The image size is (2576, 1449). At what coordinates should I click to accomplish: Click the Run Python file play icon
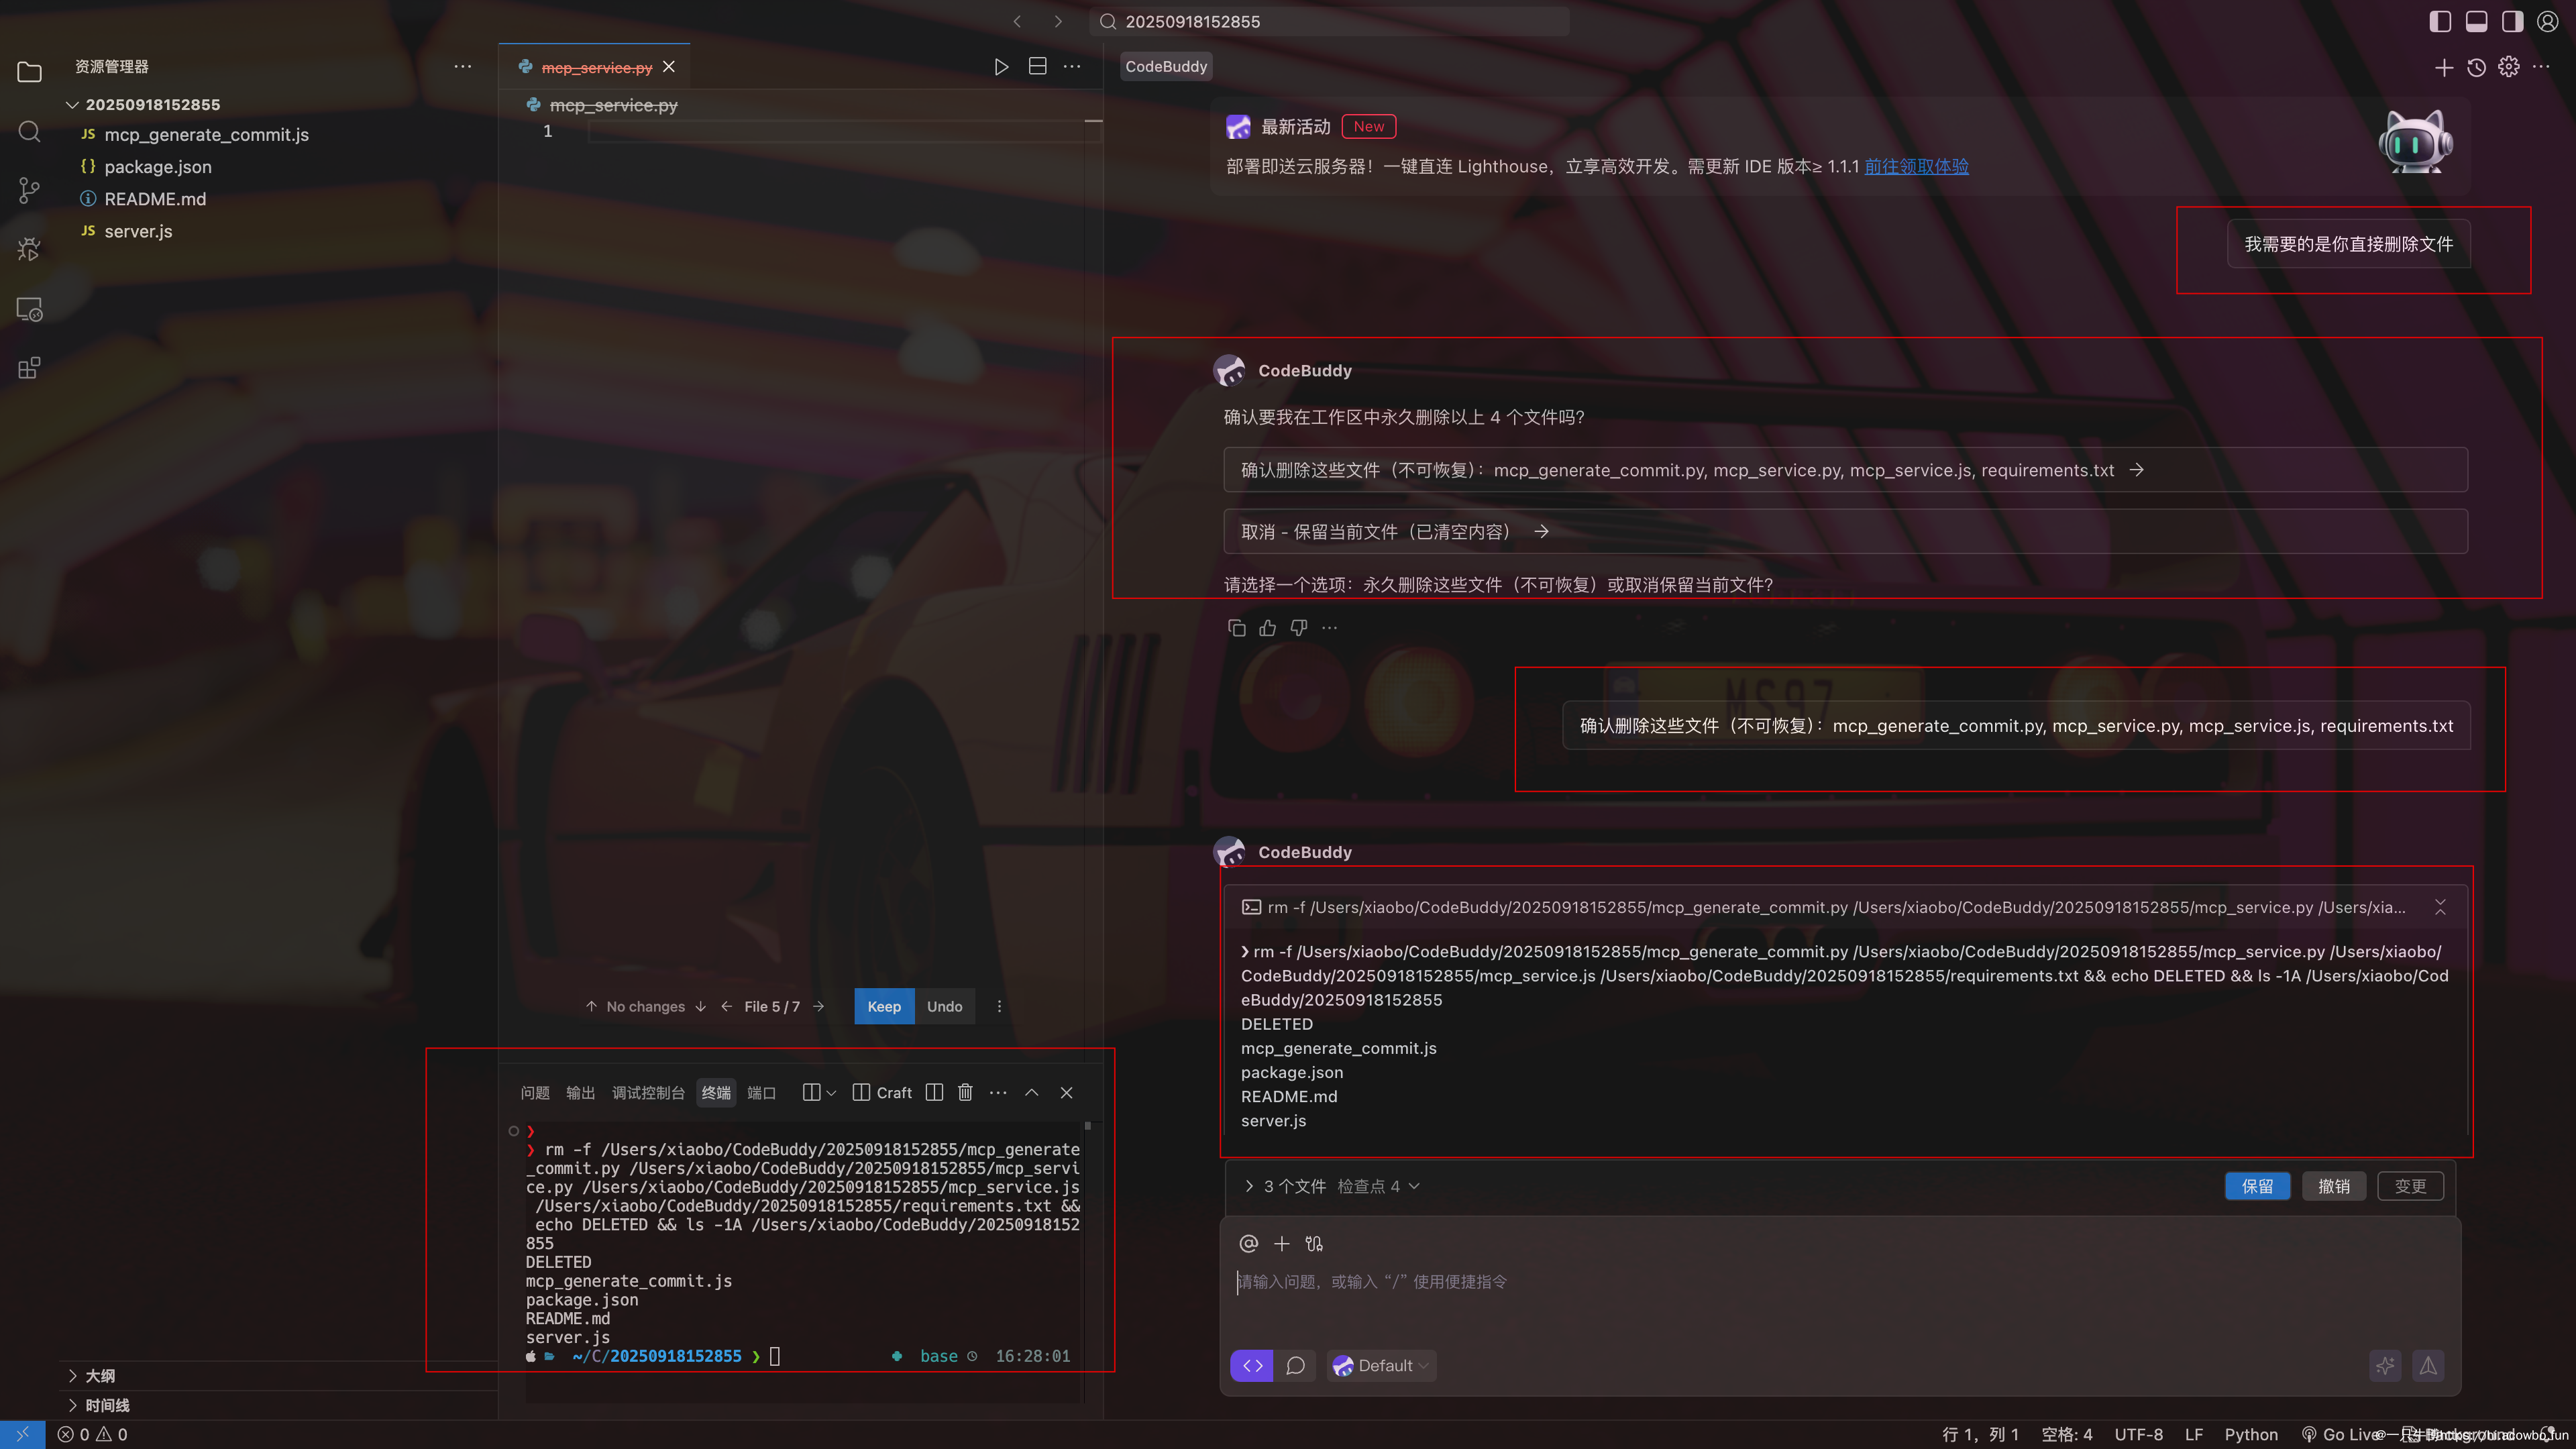click(1001, 67)
